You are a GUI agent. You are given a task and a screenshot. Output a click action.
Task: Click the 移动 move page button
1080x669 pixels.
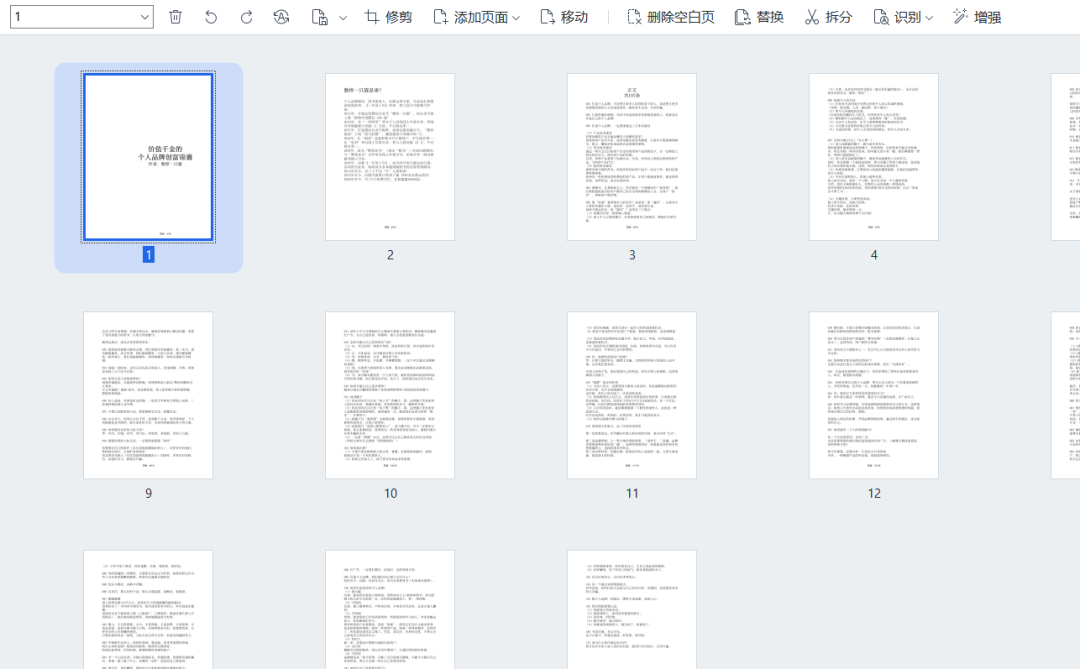(x=564, y=17)
